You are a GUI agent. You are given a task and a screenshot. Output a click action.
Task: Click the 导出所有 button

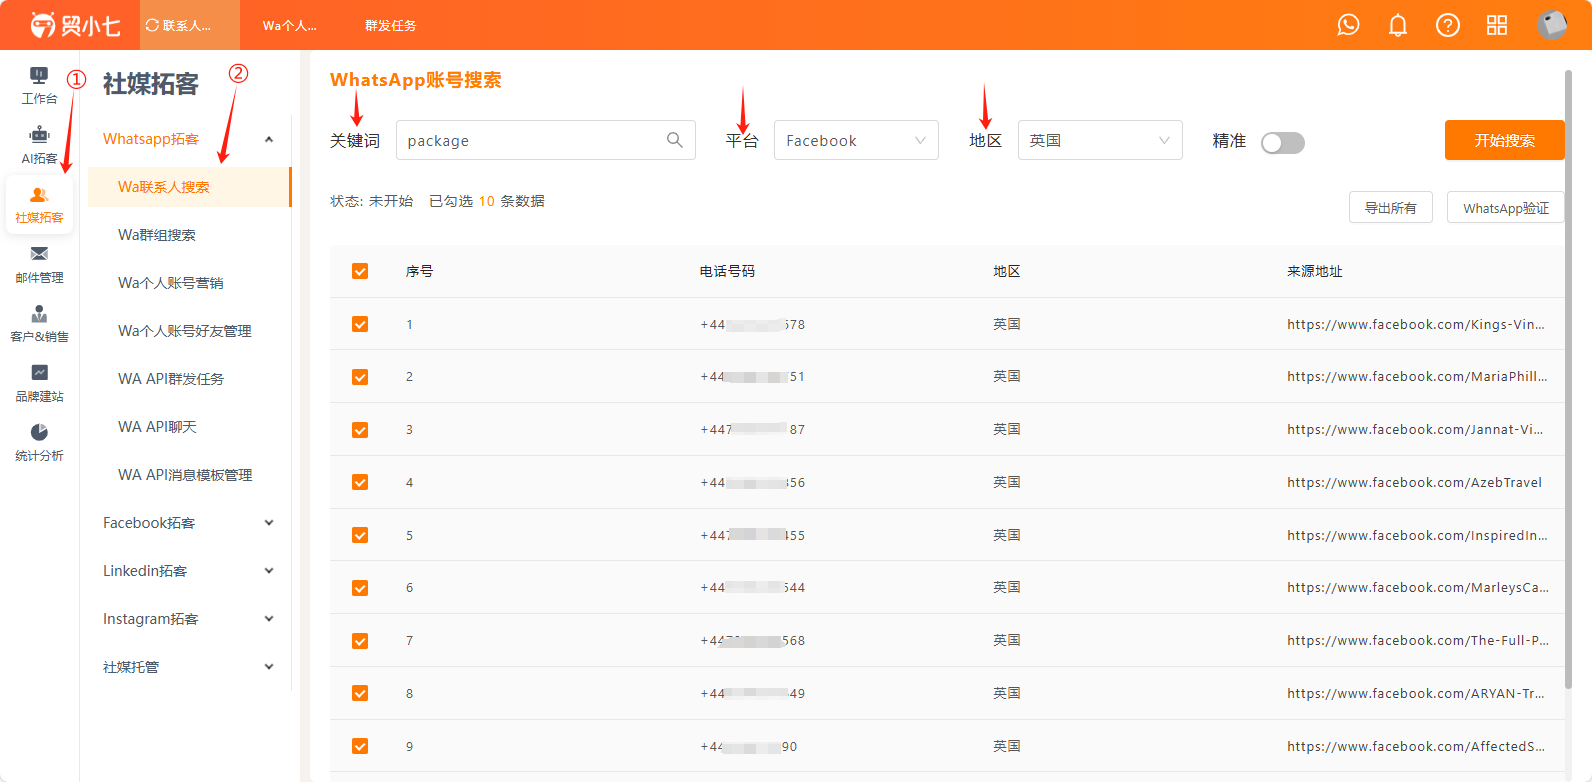pos(1390,207)
